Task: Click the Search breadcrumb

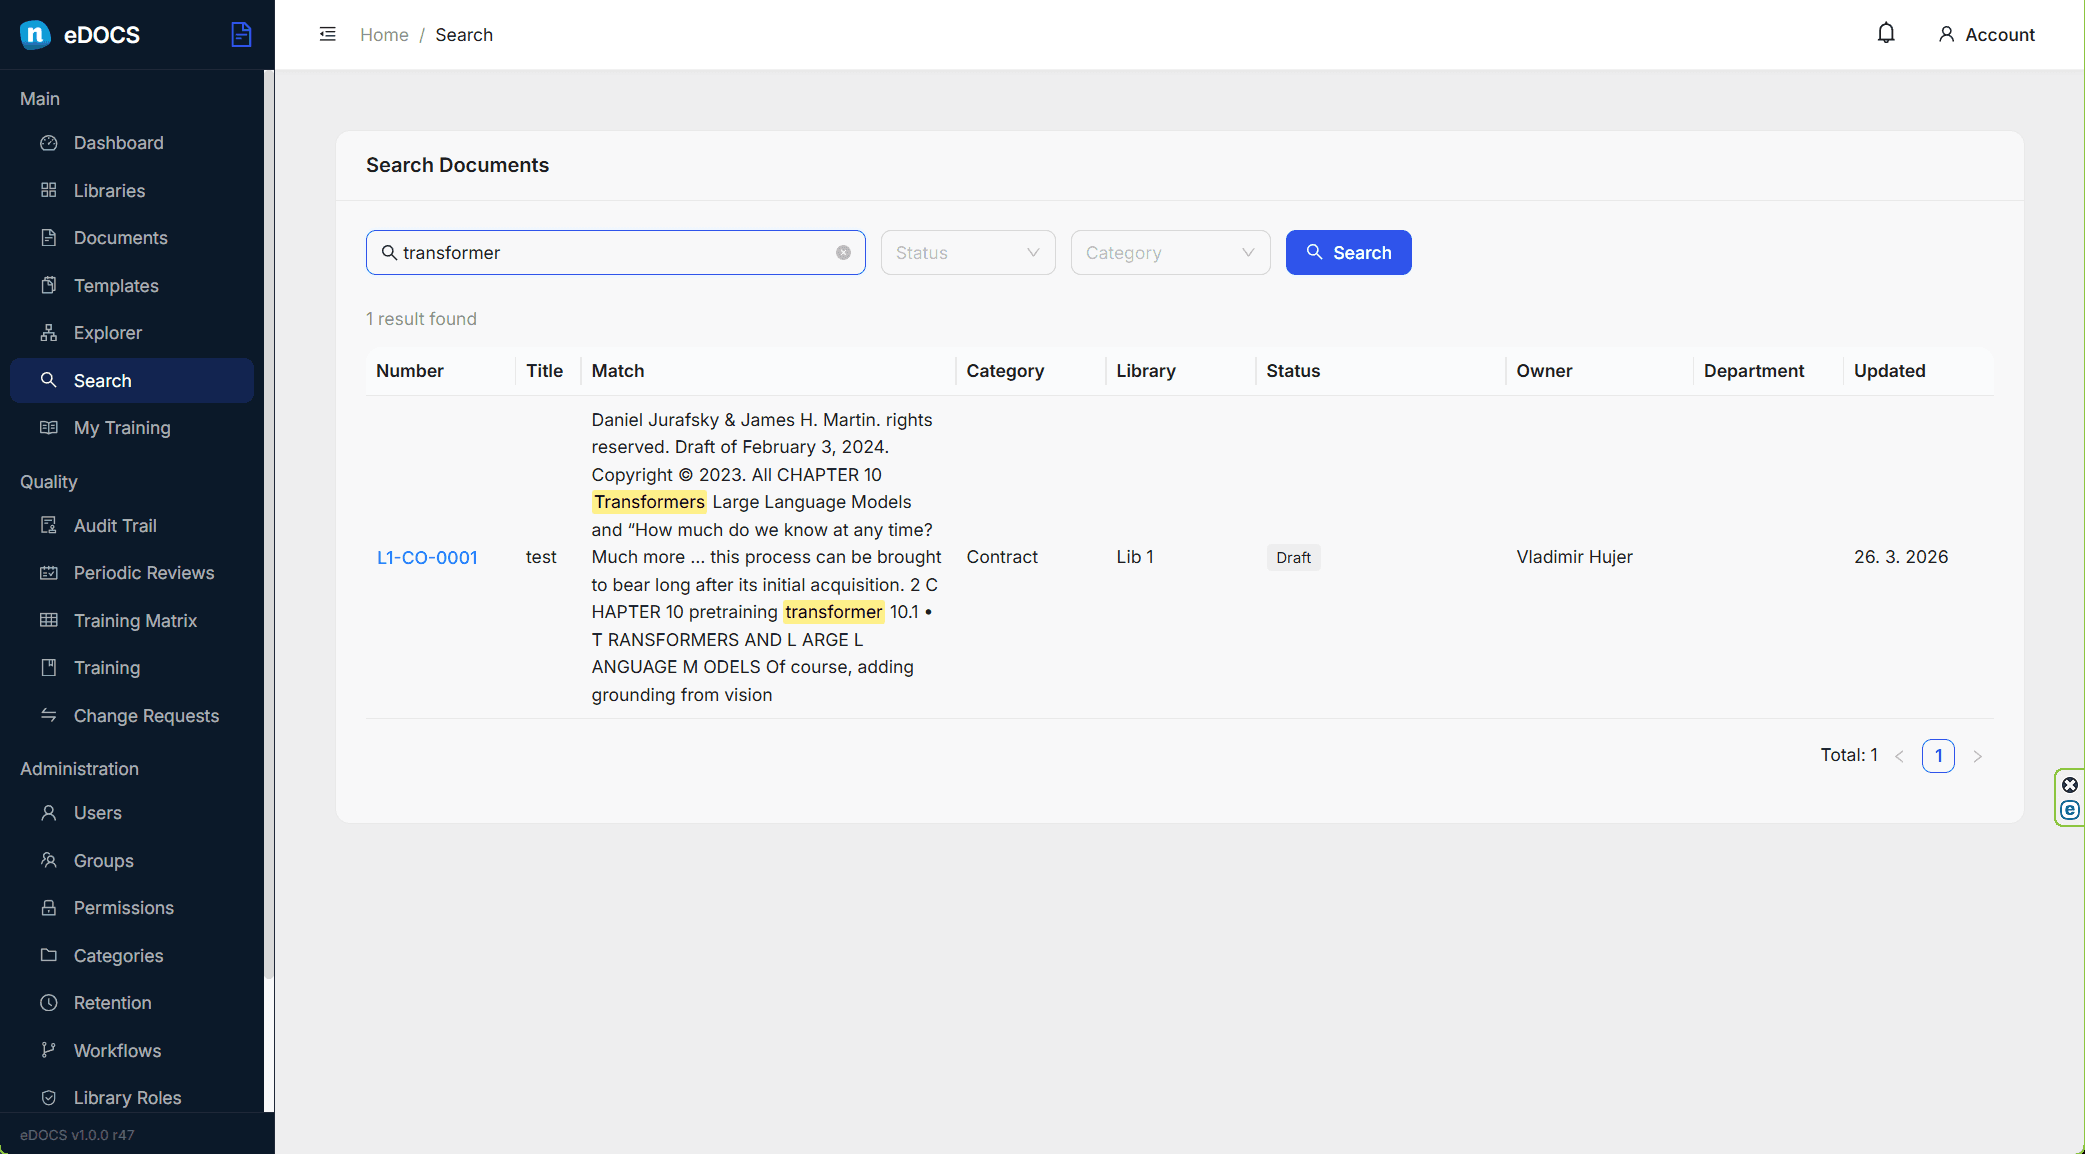Action: pyautogui.click(x=464, y=35)
